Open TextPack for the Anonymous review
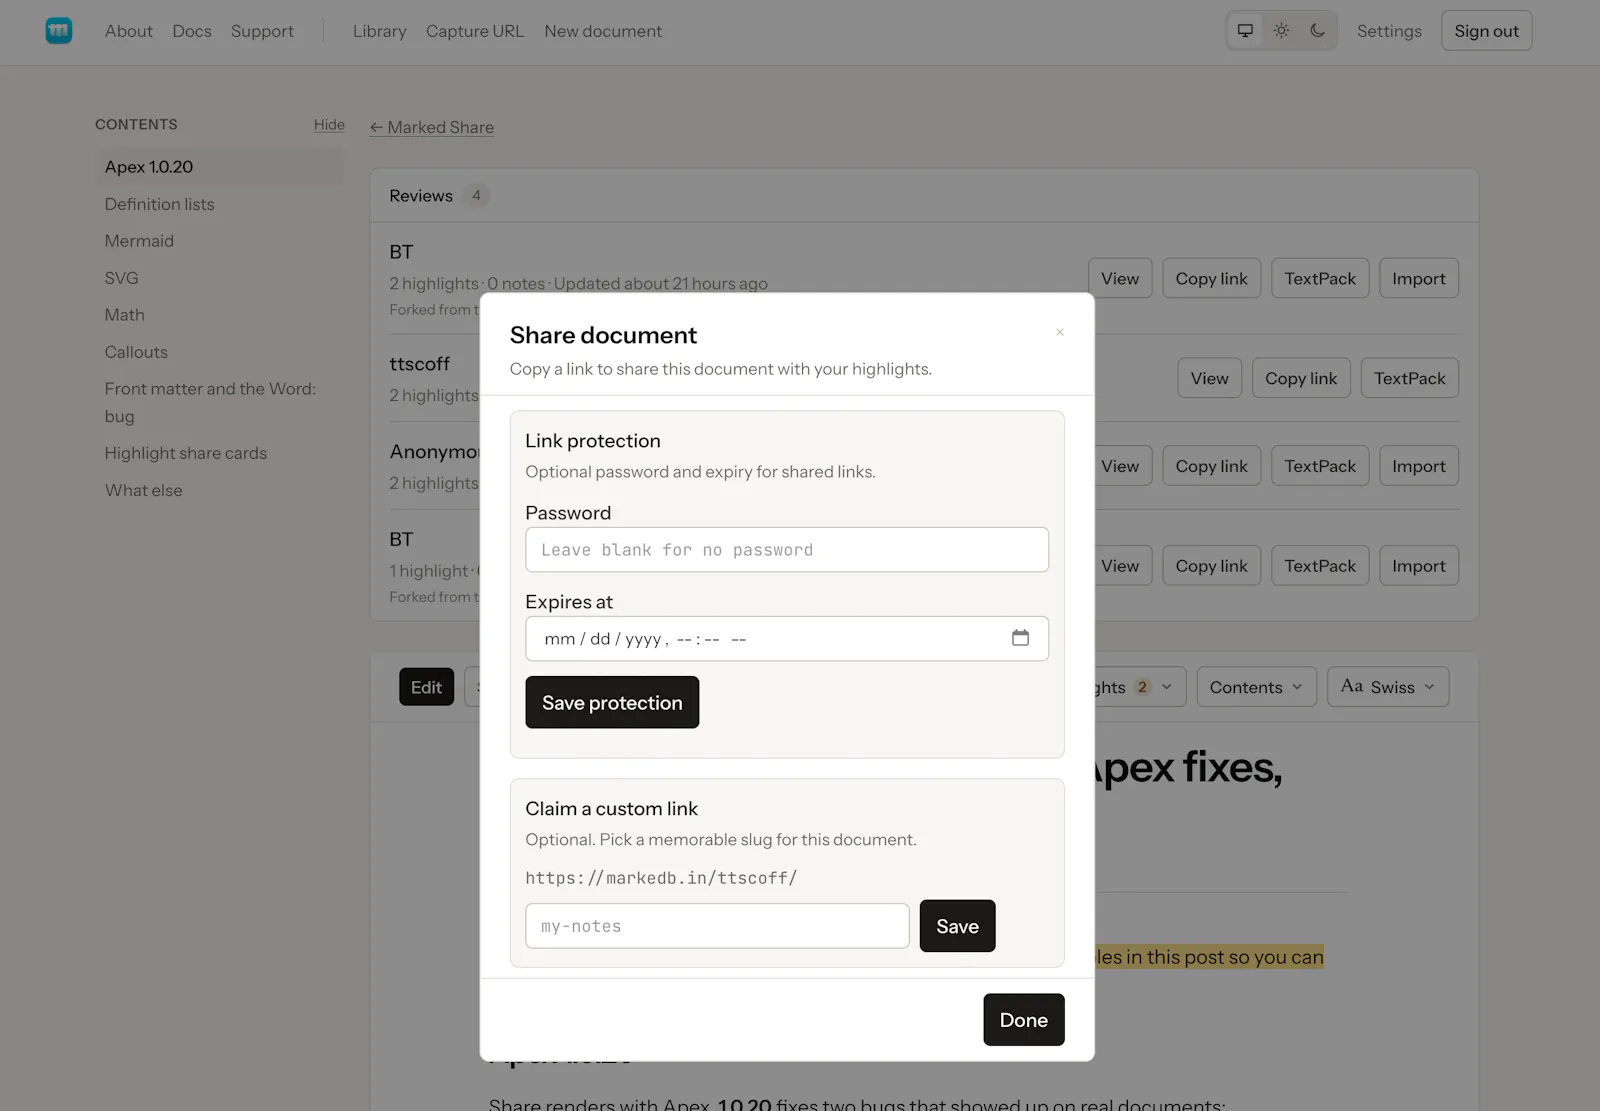The width and height of the screenshot is (1600, 1111). (1320, 466)
